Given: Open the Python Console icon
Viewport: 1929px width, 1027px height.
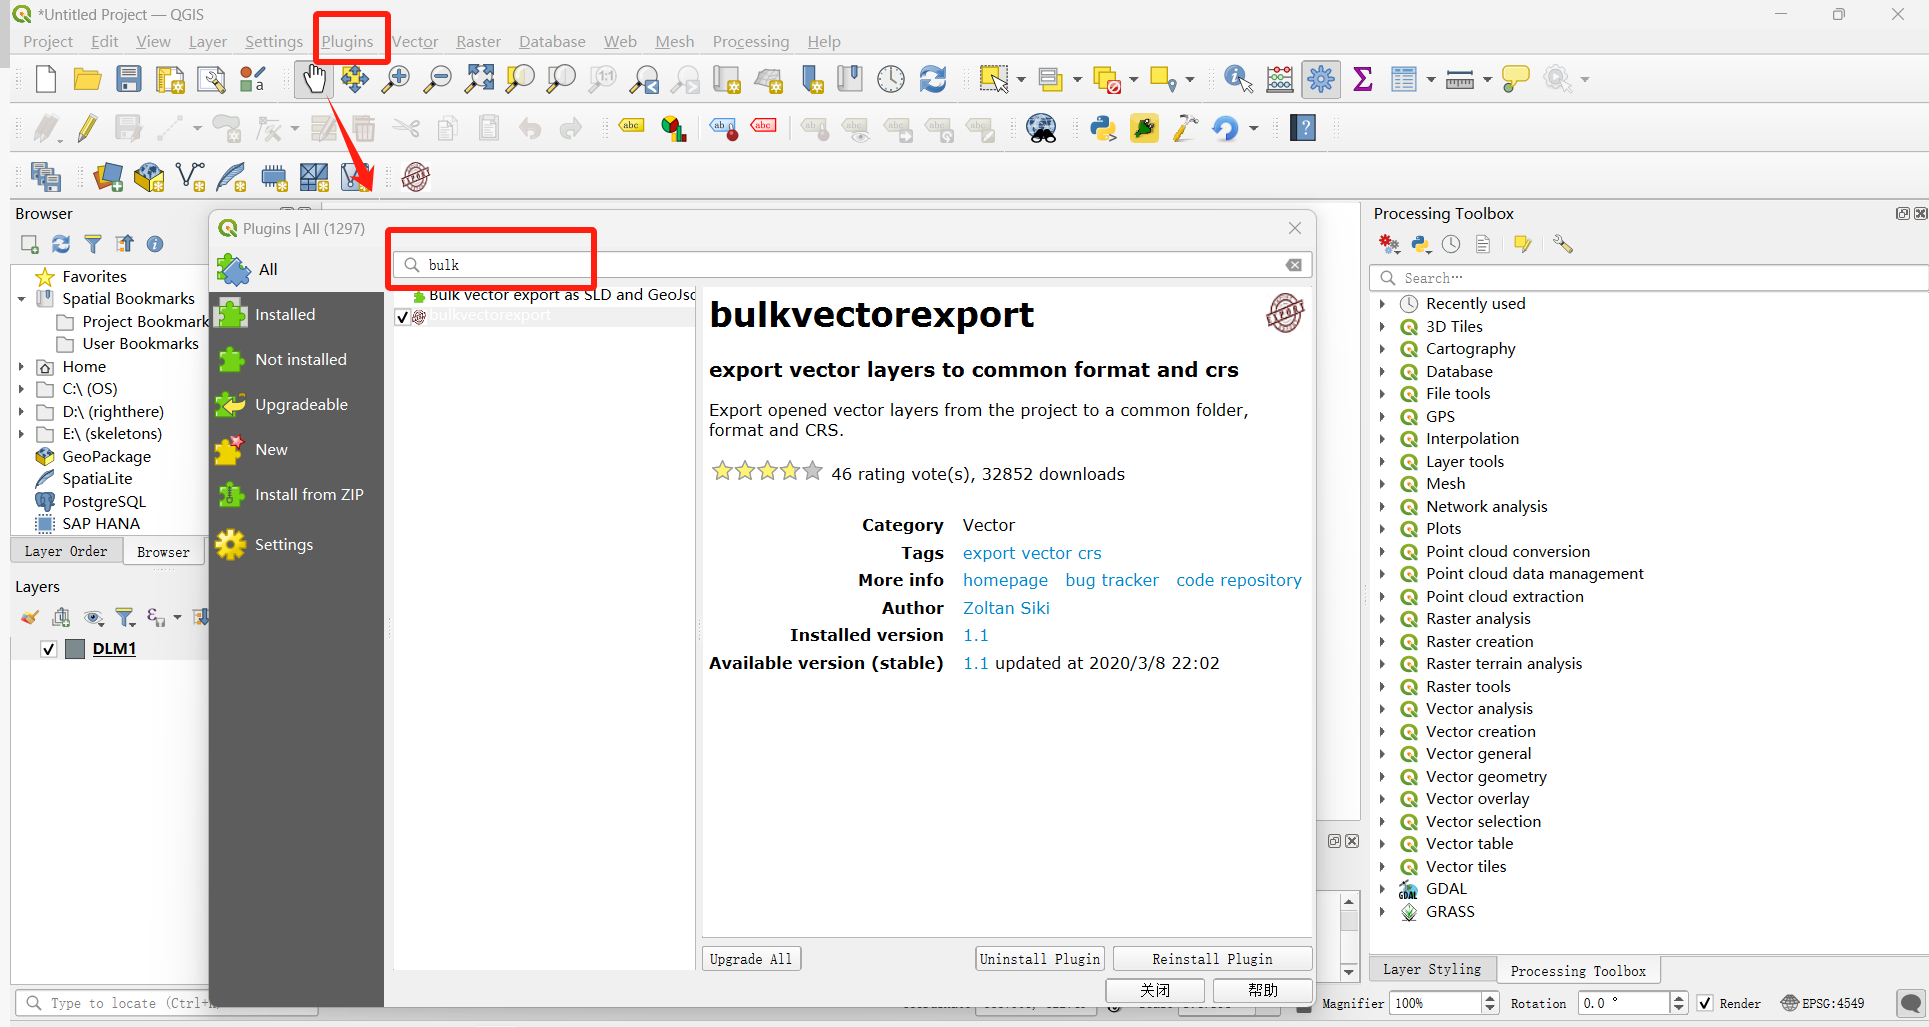Looking at the screenshot, I should [x=1103, y=128].
